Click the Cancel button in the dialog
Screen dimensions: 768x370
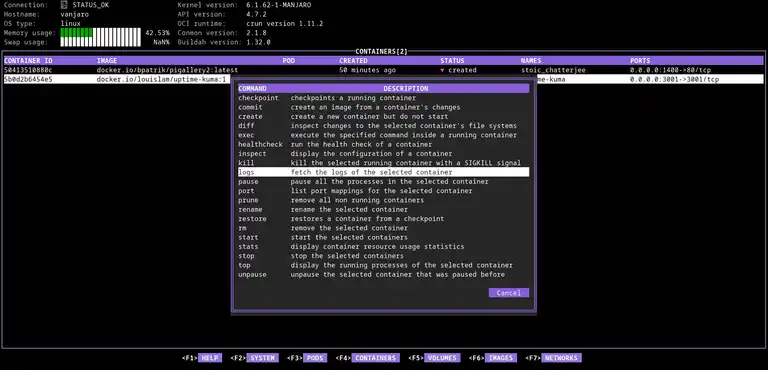(x=508, y=293)
